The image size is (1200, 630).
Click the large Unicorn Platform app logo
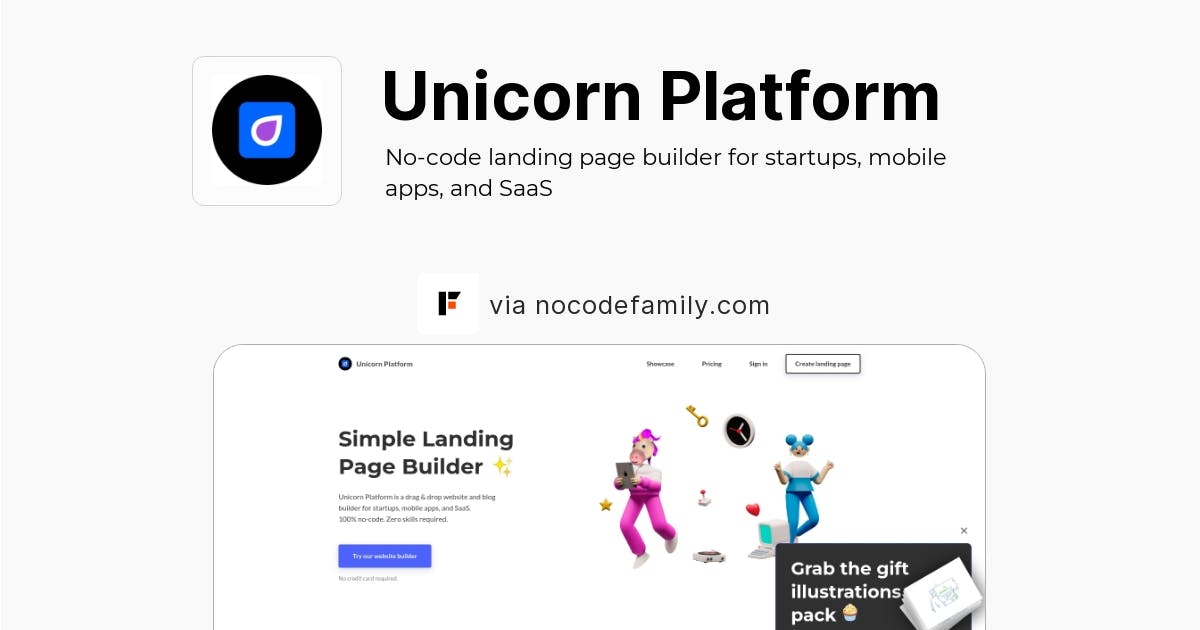pos(267,131)
